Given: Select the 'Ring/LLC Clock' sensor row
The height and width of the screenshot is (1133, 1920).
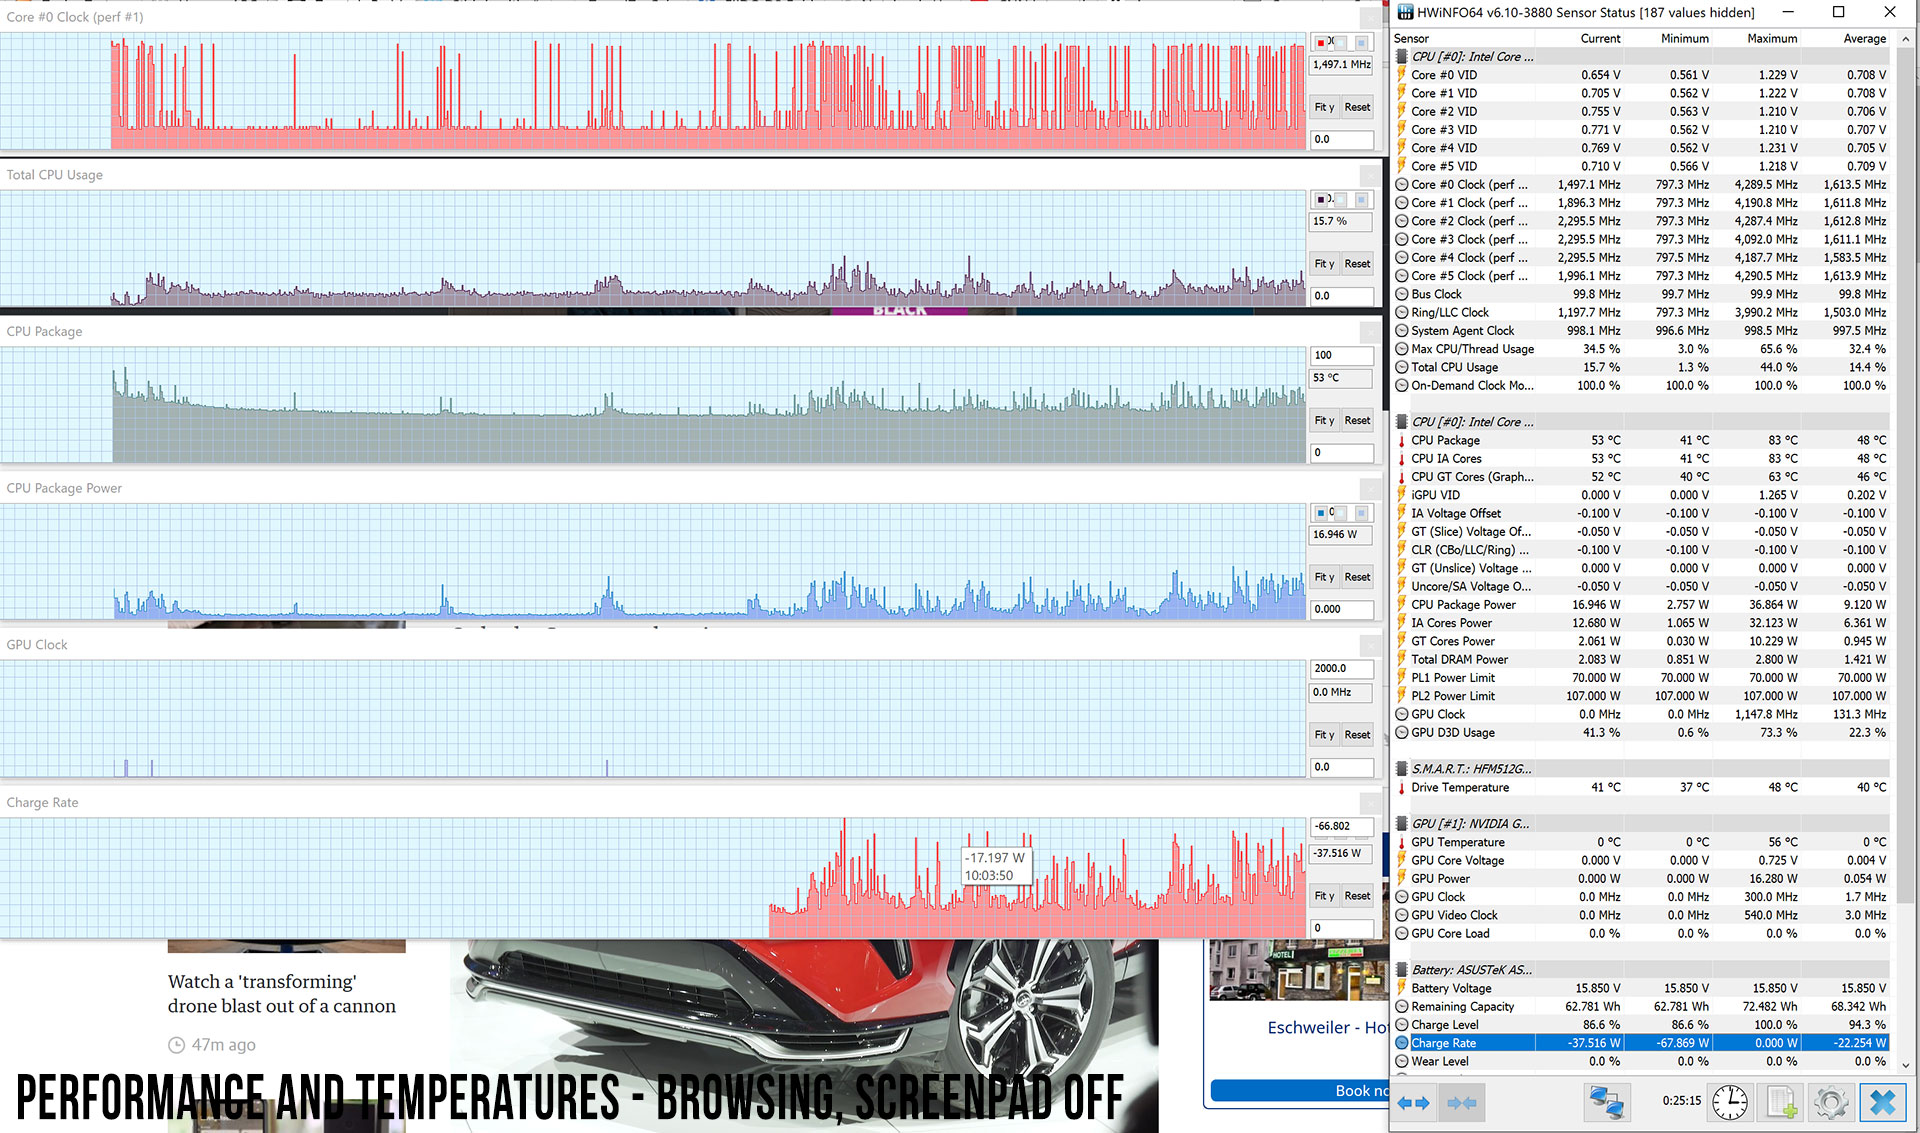Looking at the screenshot, I should [x=1642, y=312].
